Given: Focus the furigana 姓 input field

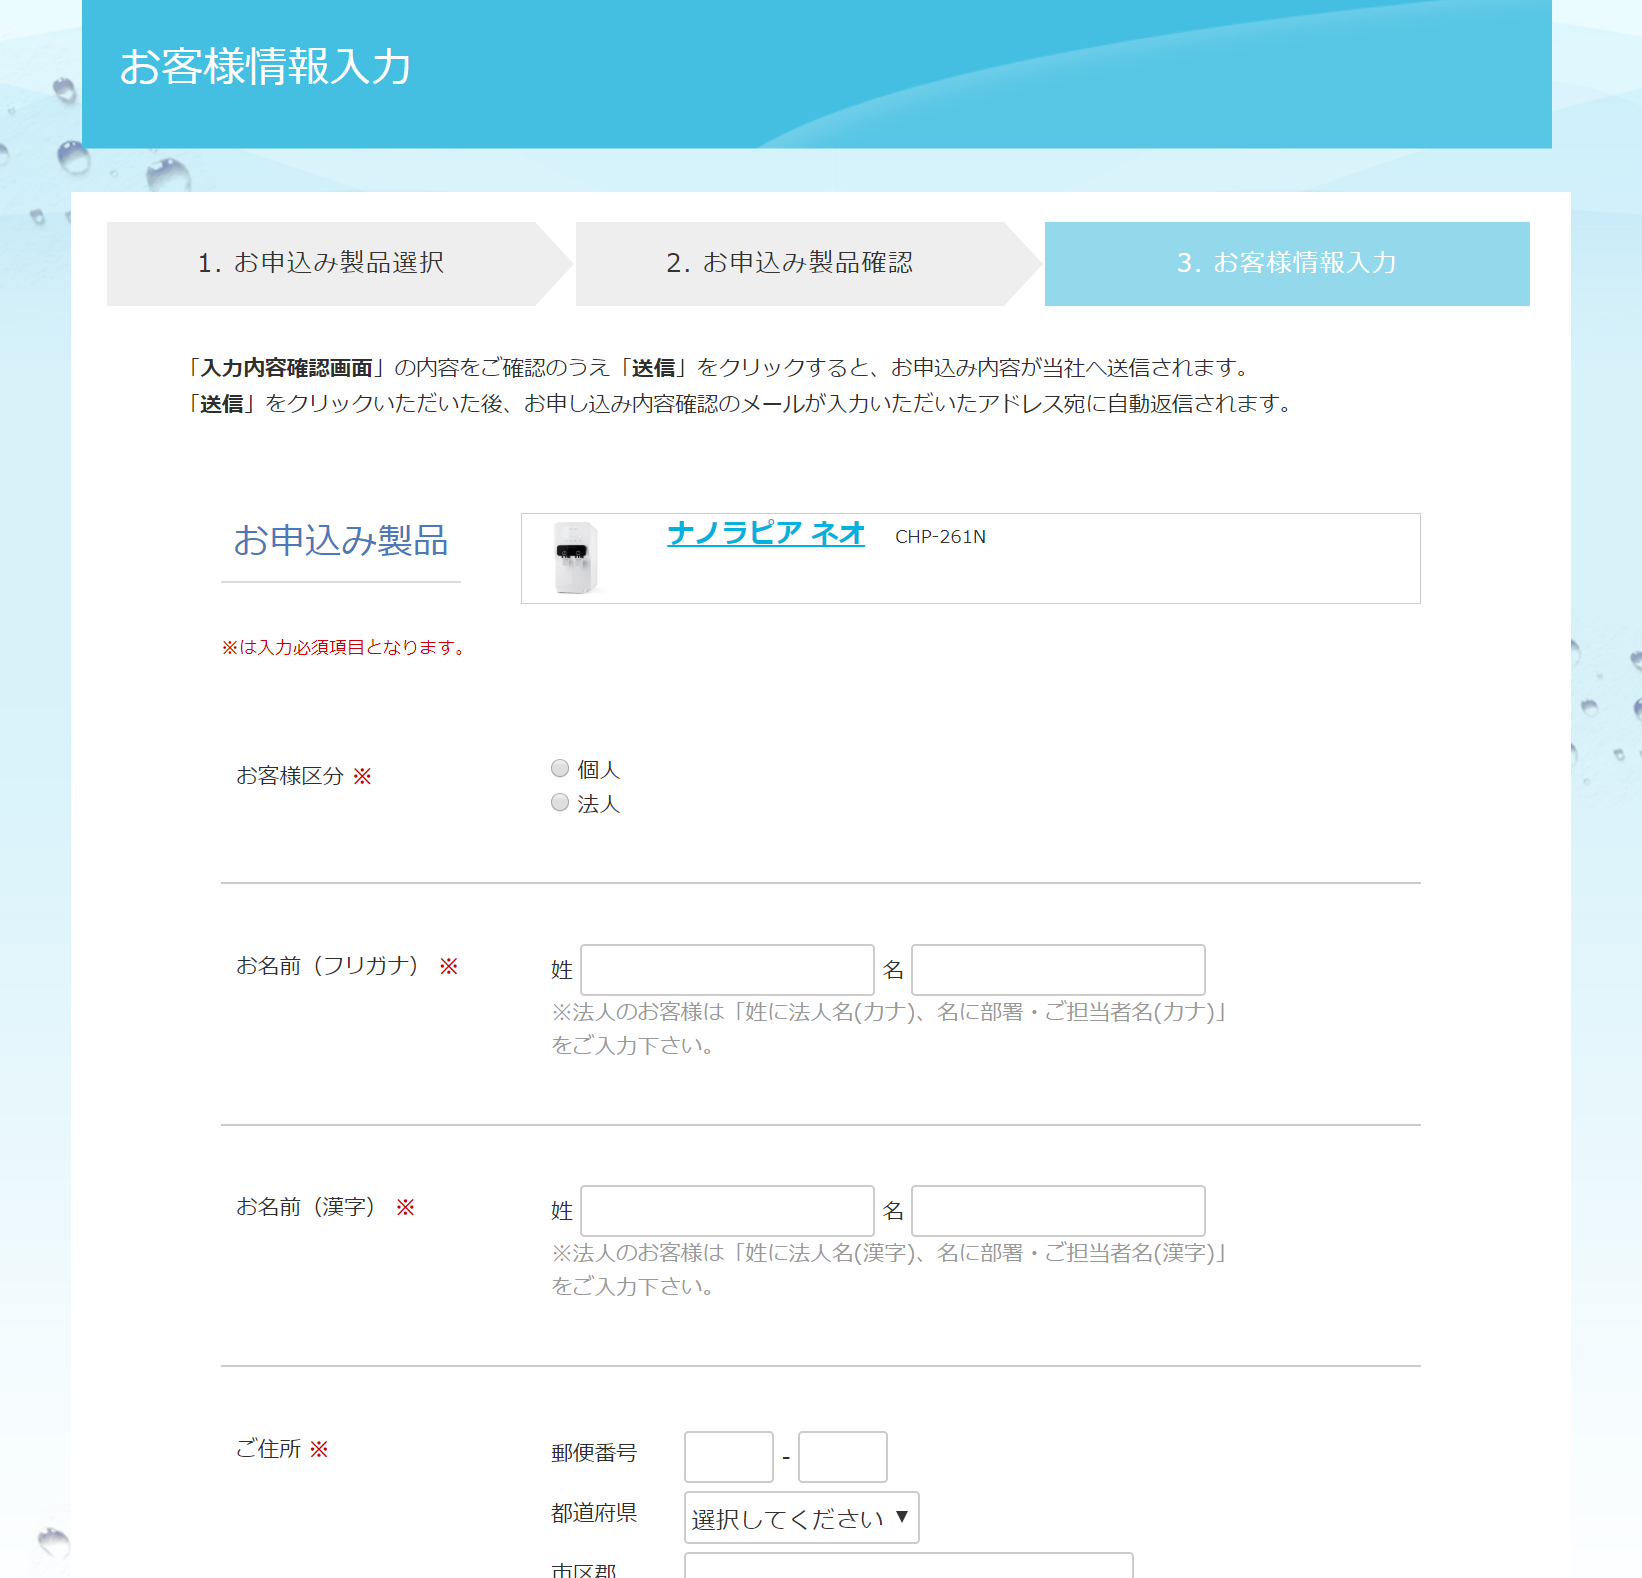Looking at the screenshot, I should coord(727,970).
